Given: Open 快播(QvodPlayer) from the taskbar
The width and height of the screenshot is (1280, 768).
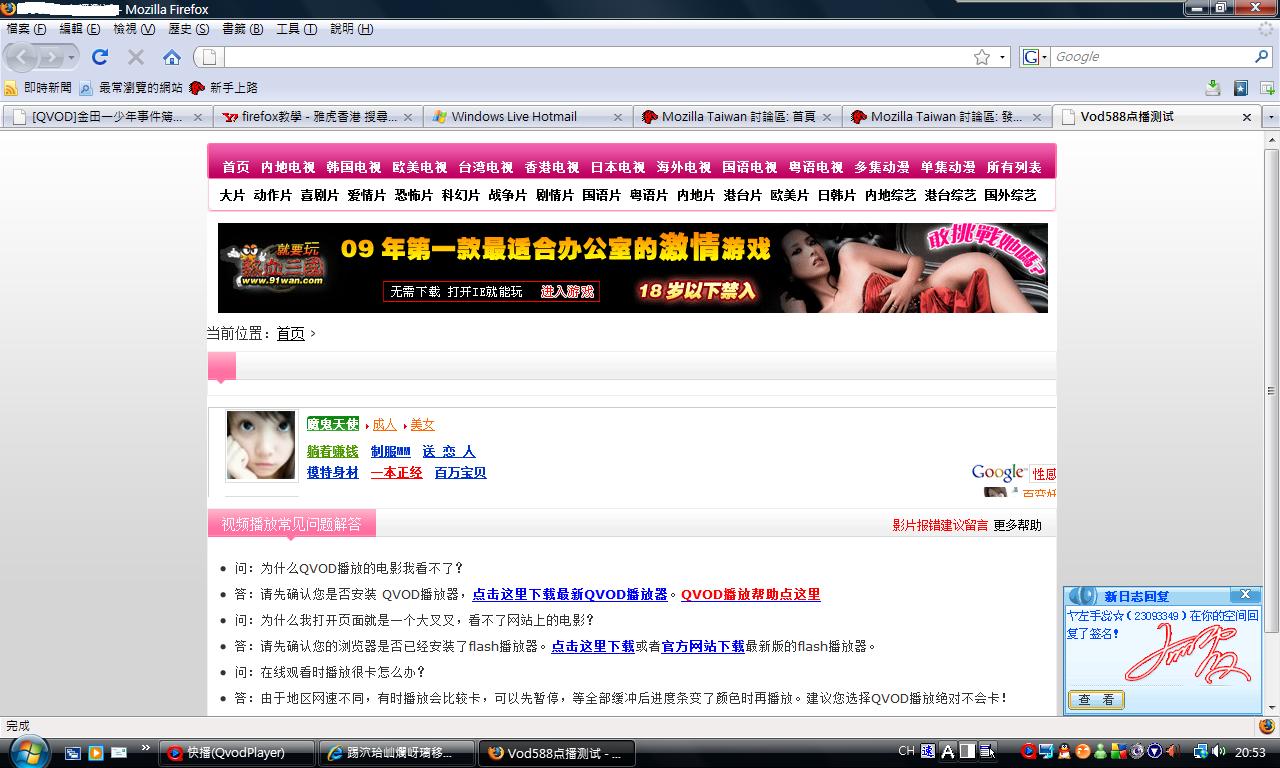Looking at the screenshot, I should point(238,753).
